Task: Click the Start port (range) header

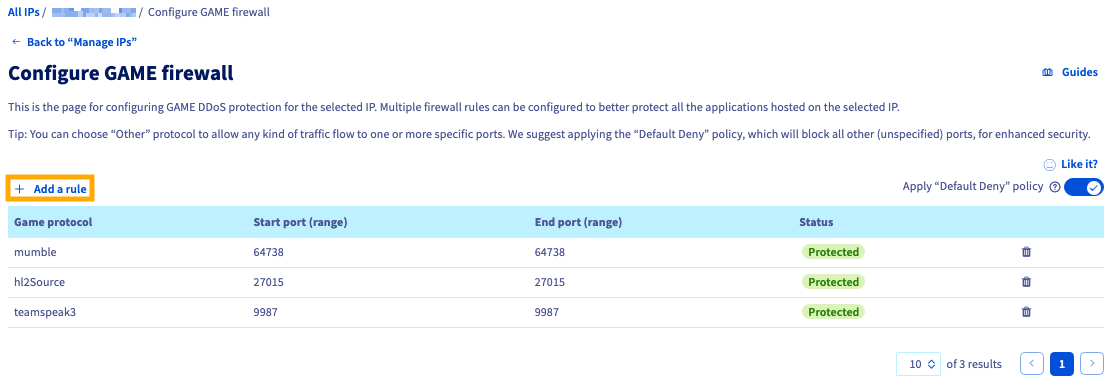Action: [x=300, y=222]
